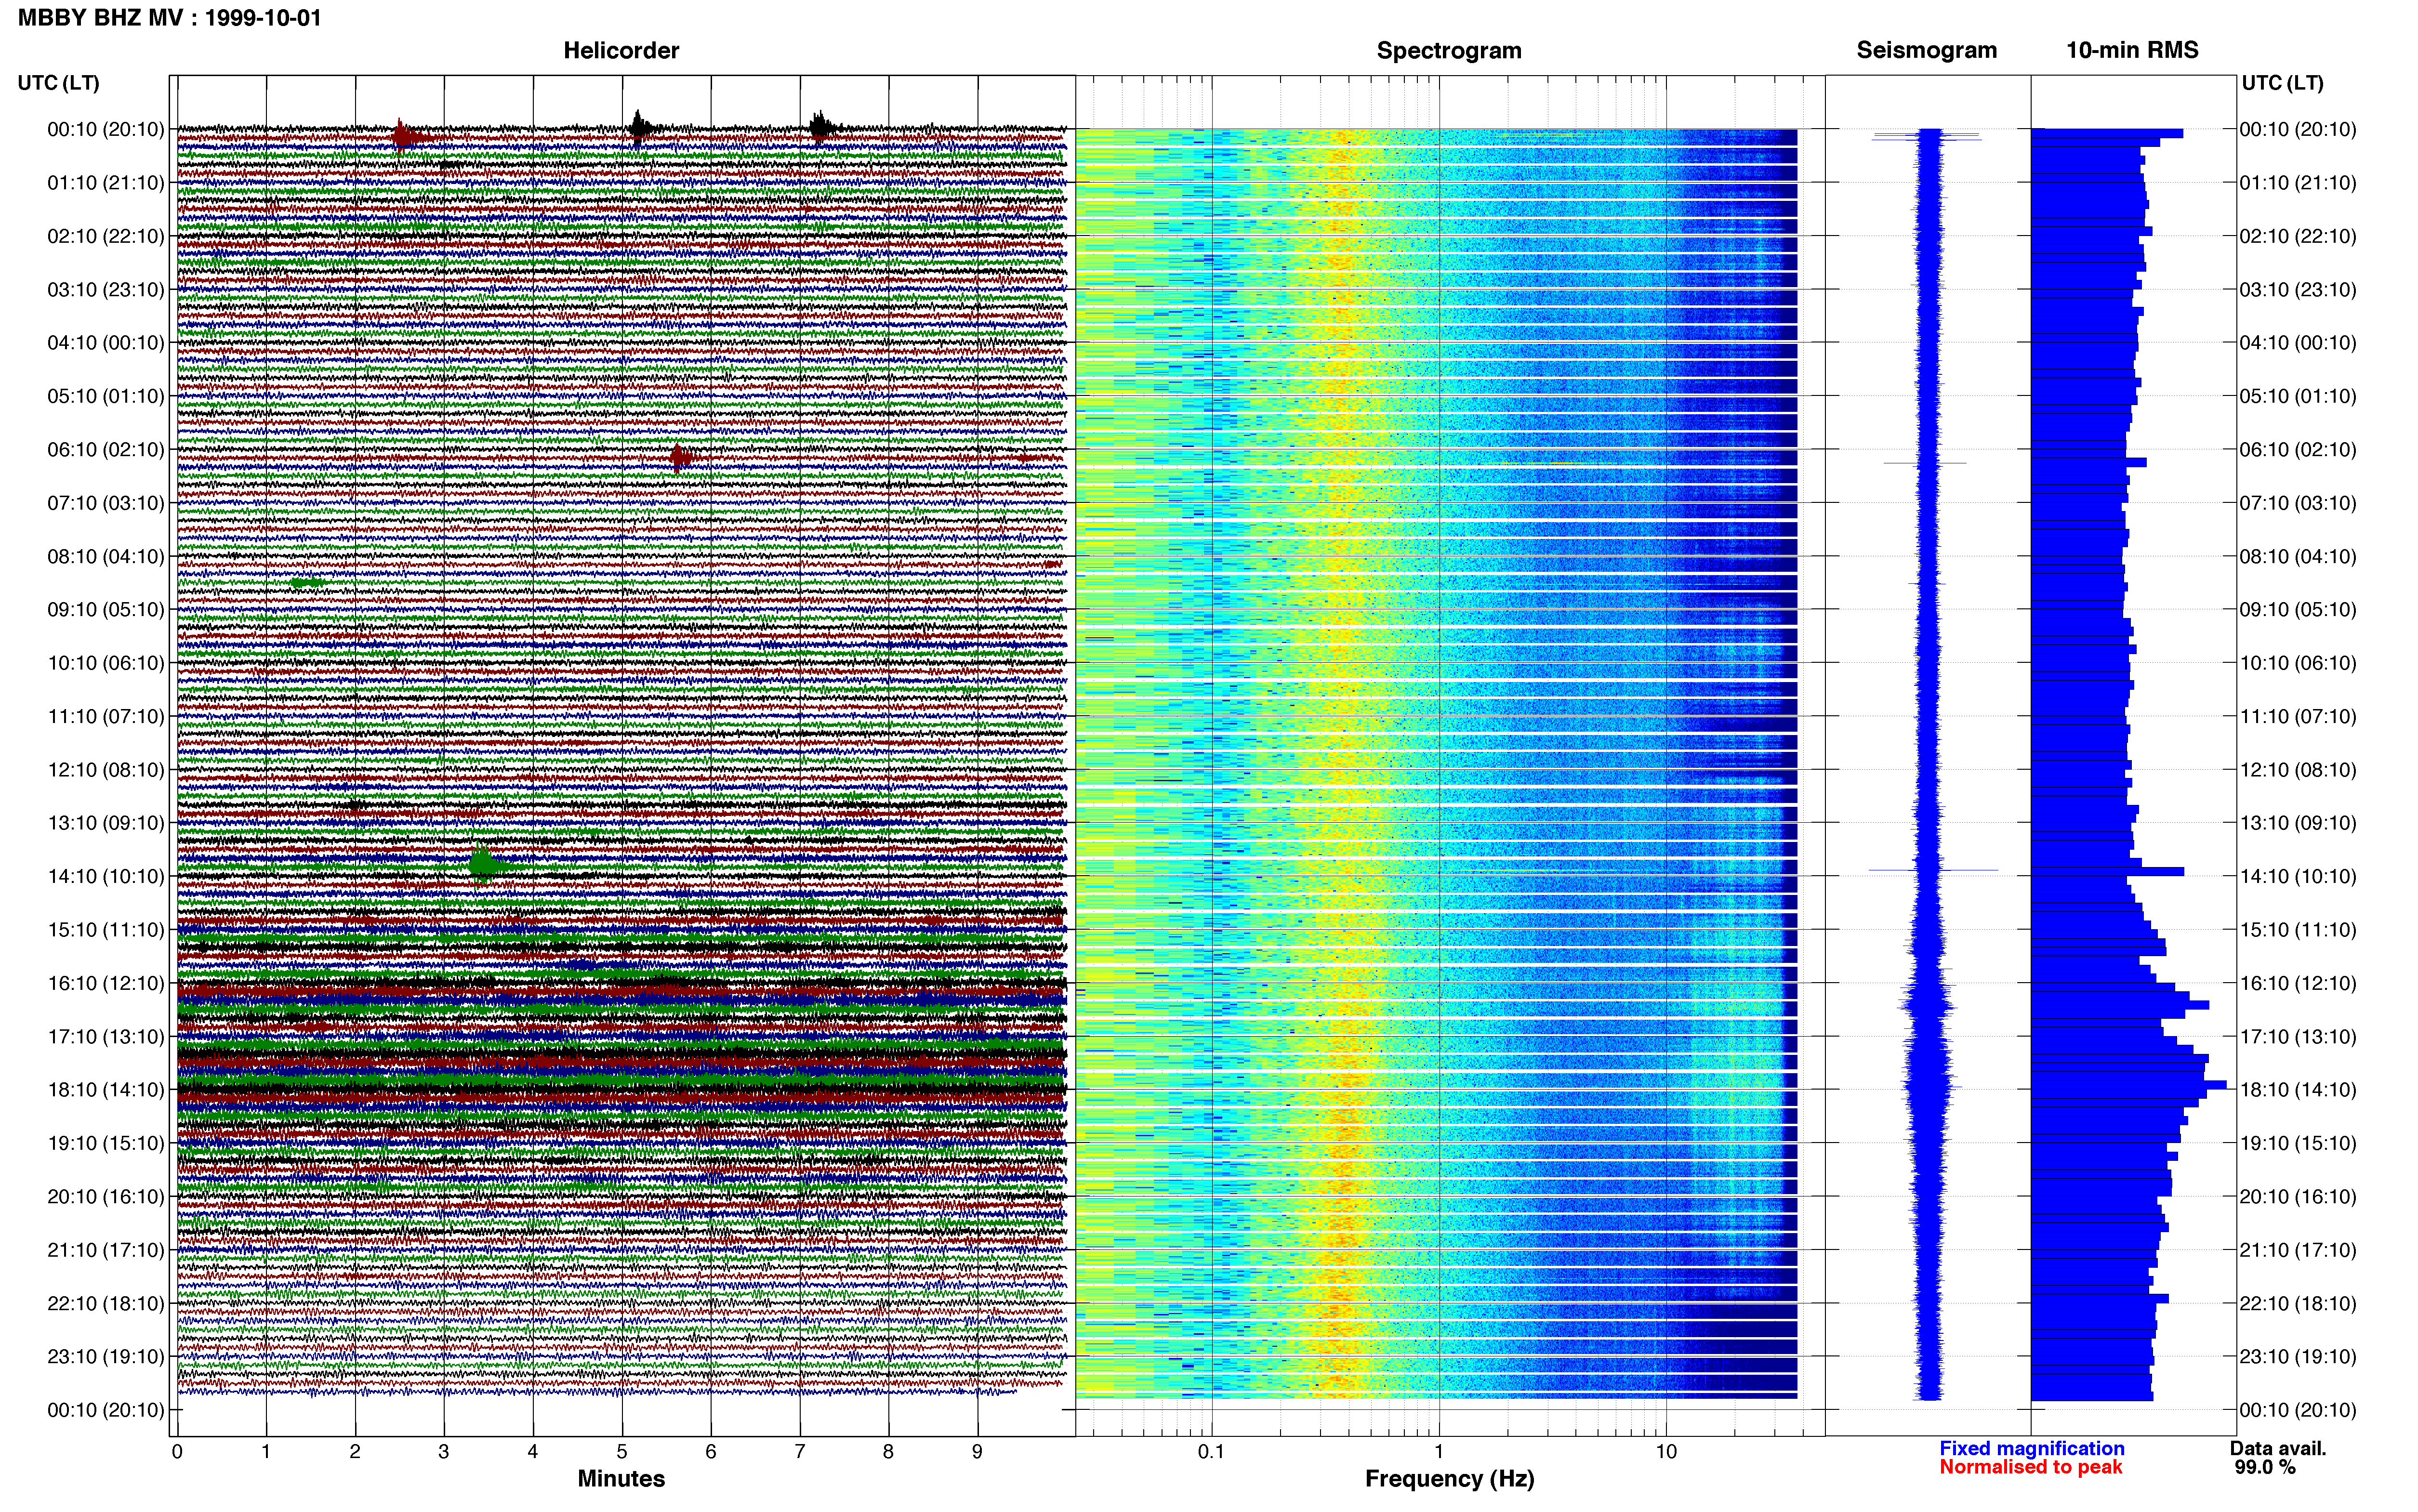2418x1512 pixels.
Task: Click the left 'UTC (LT)' axis label
Action: 59,83
